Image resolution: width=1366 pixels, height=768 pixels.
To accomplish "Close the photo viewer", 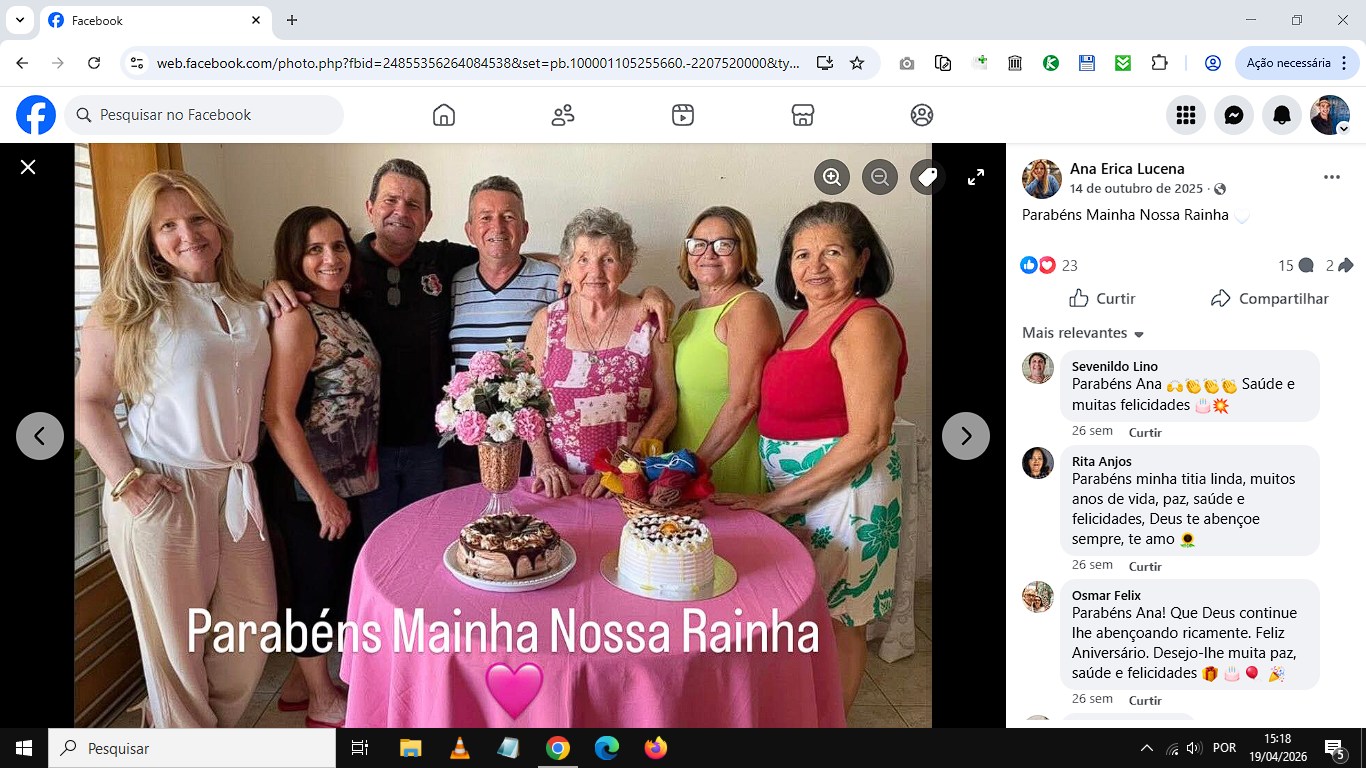I will coord(28,167).
